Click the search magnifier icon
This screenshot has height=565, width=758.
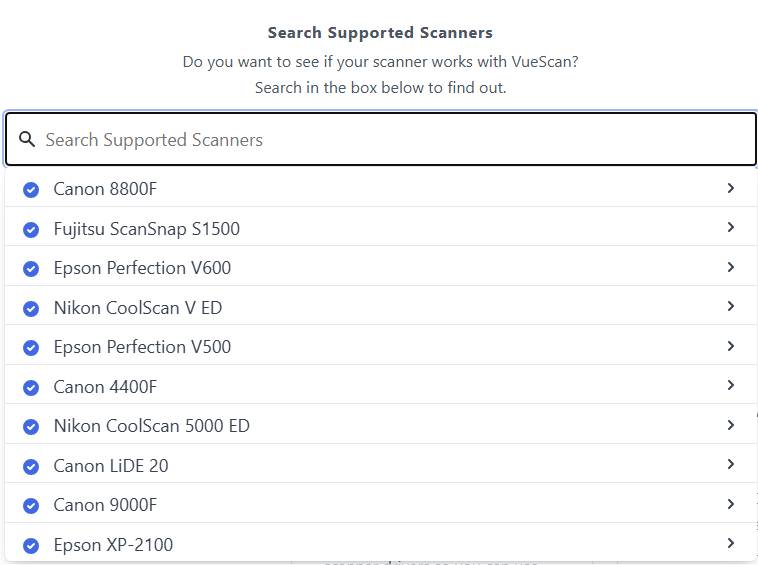pos(28,140)
